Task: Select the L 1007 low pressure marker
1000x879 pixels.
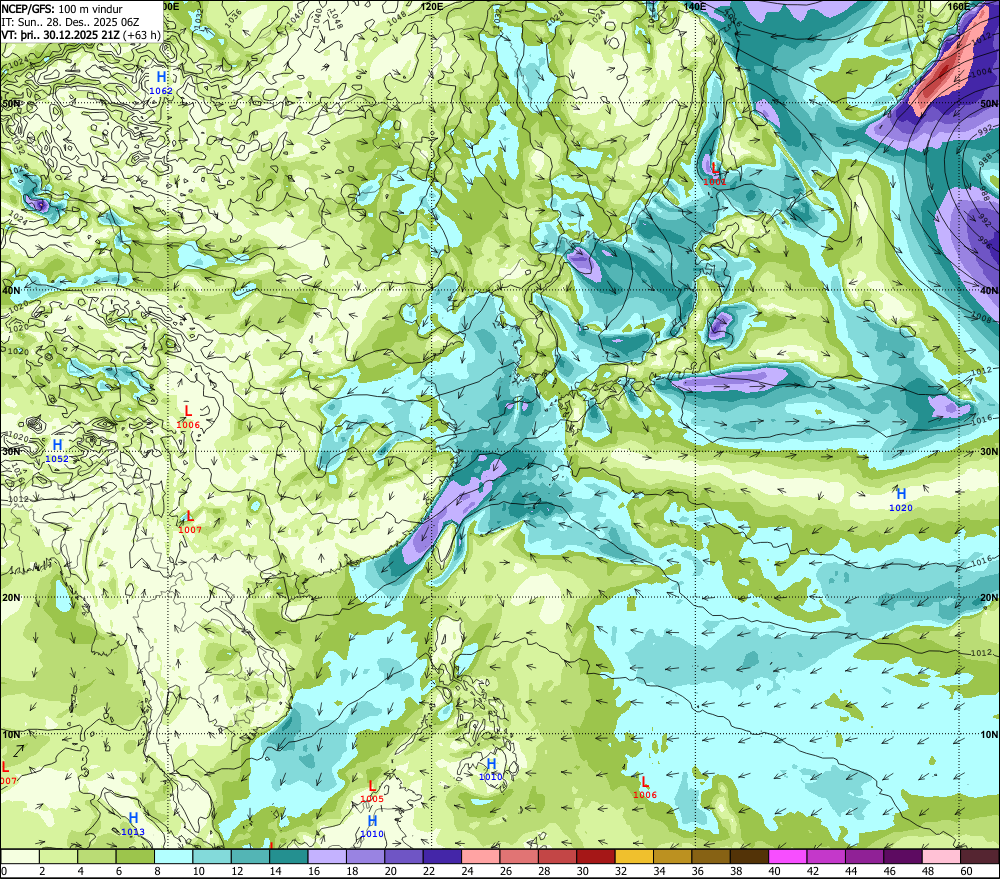Action: [x=189, y=522]
